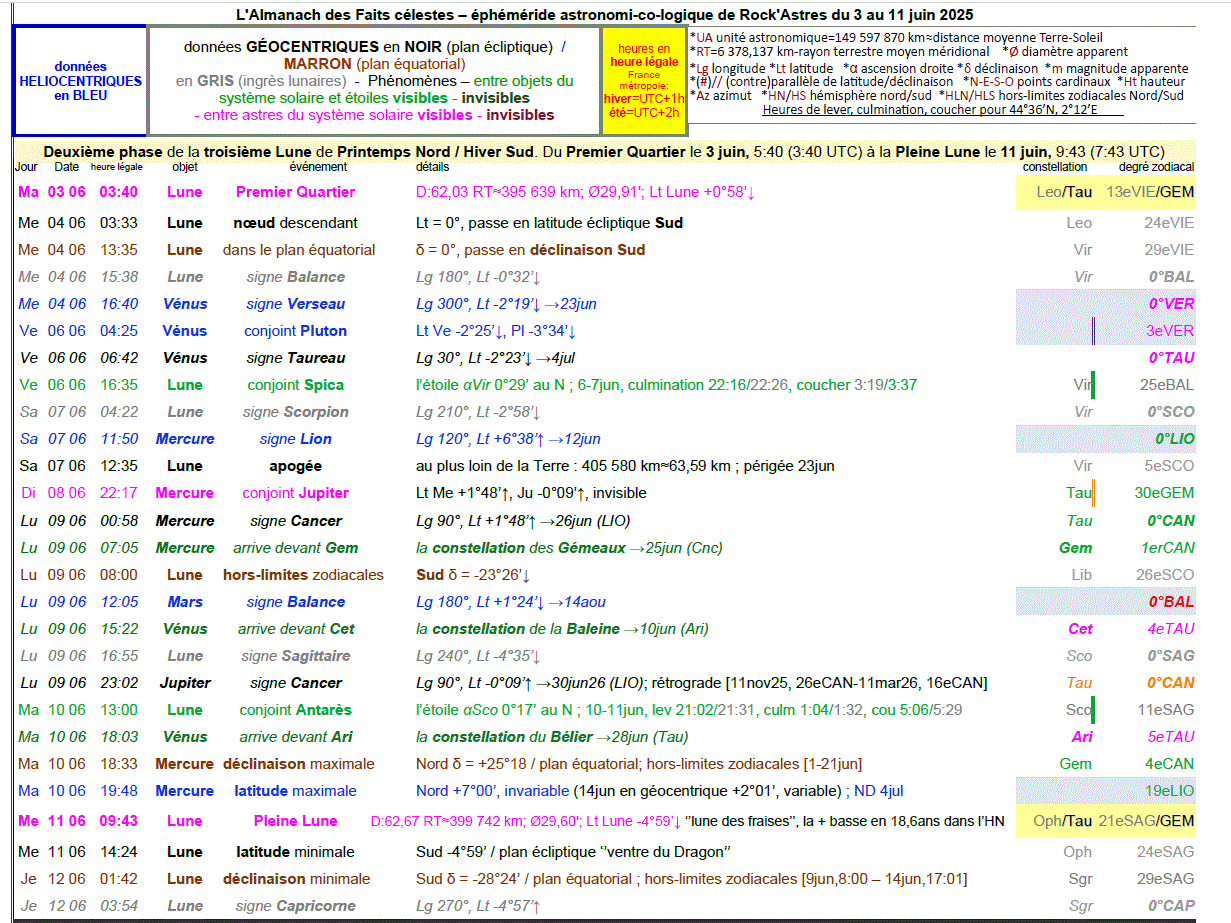
Task: Click the "Mars" object name
Action: point(185,602)
